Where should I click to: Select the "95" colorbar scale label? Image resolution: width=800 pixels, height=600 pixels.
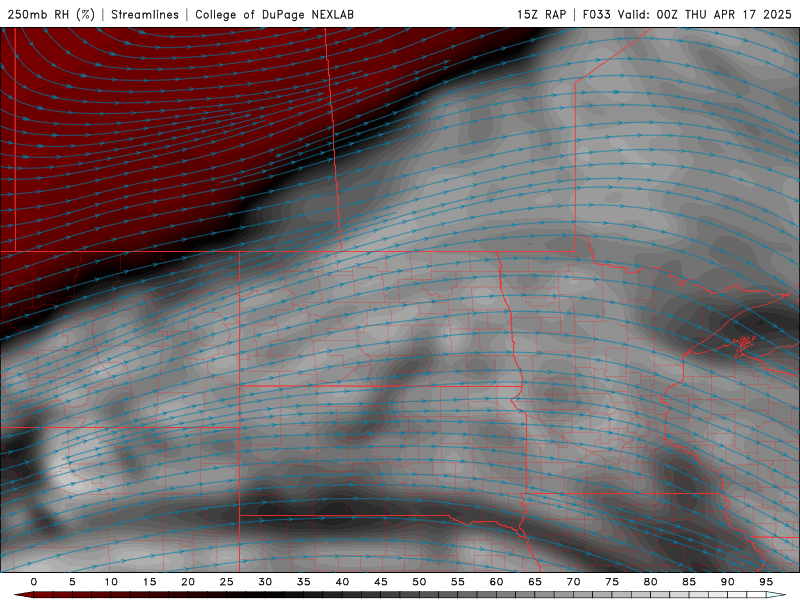(766, 582)
